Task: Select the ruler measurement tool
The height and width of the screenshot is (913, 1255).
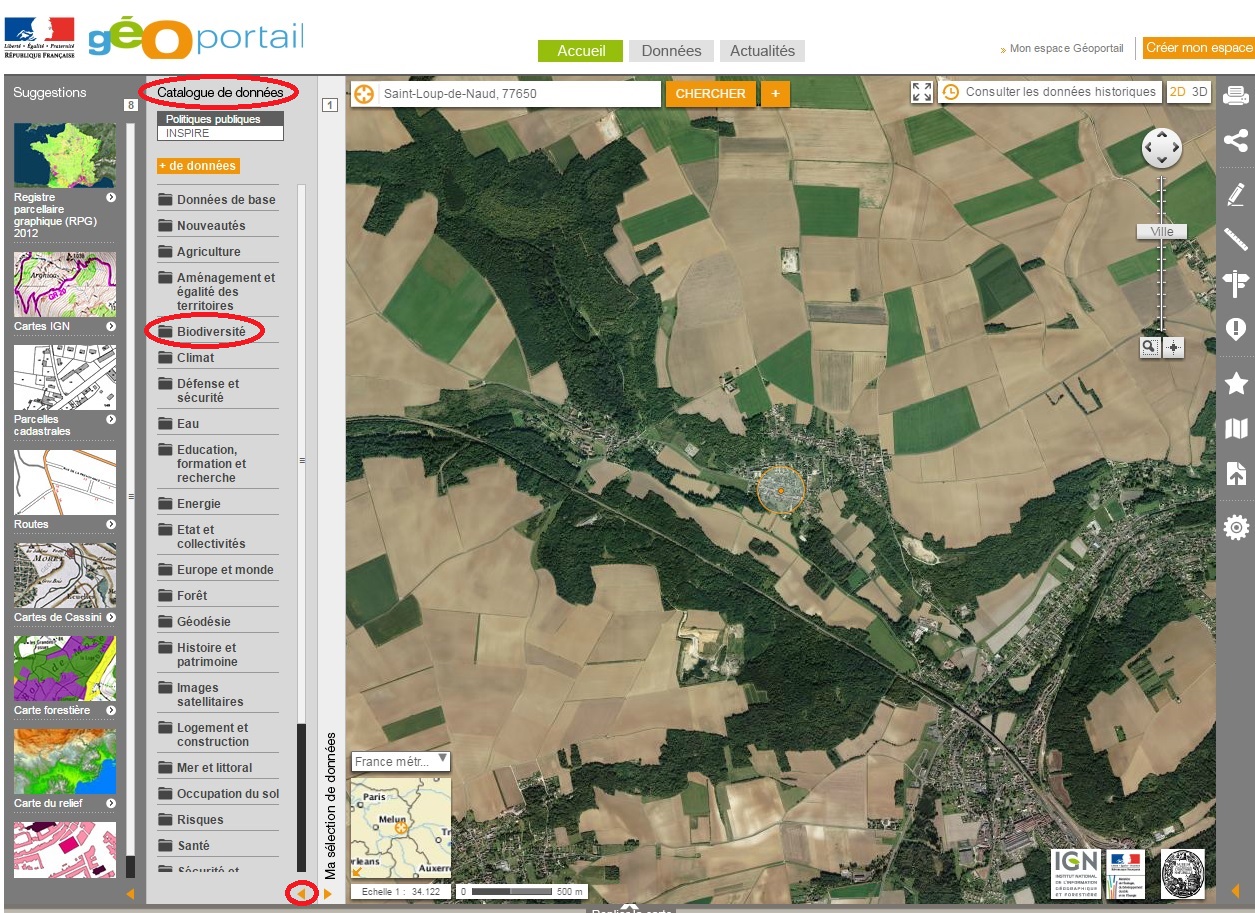Action: 1236,239
